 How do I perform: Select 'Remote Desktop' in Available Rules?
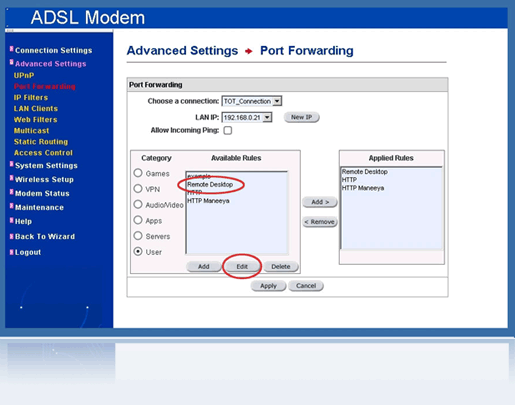[x=210, y=184]
